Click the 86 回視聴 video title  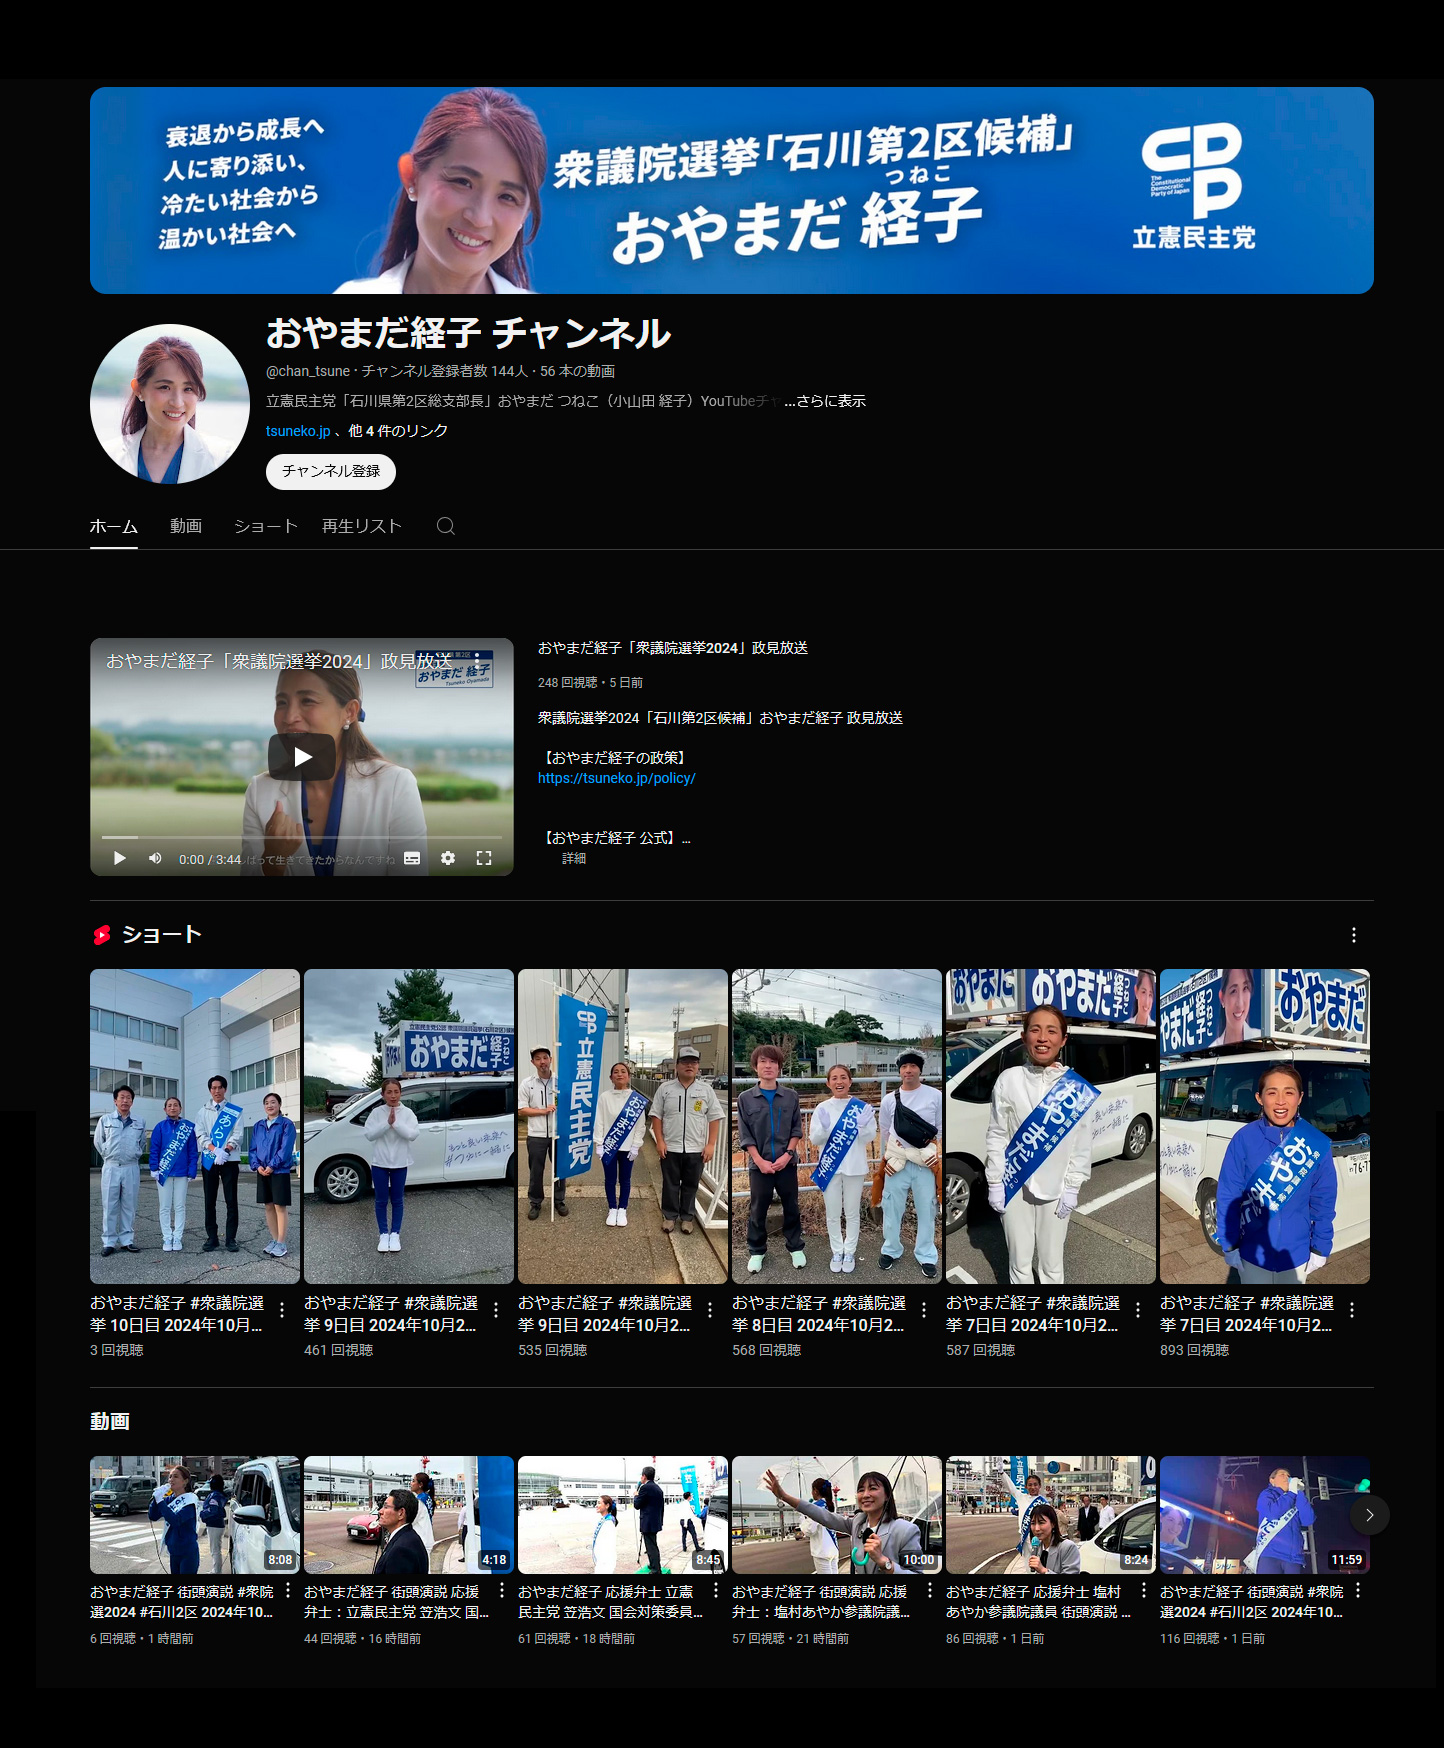(1038, 1602)
